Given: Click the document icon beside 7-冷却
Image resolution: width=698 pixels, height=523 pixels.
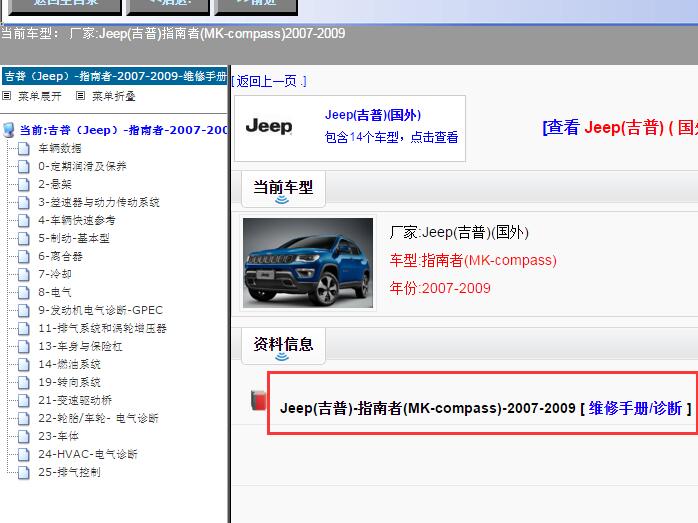Looking at the screenshot, I should 24,274.
